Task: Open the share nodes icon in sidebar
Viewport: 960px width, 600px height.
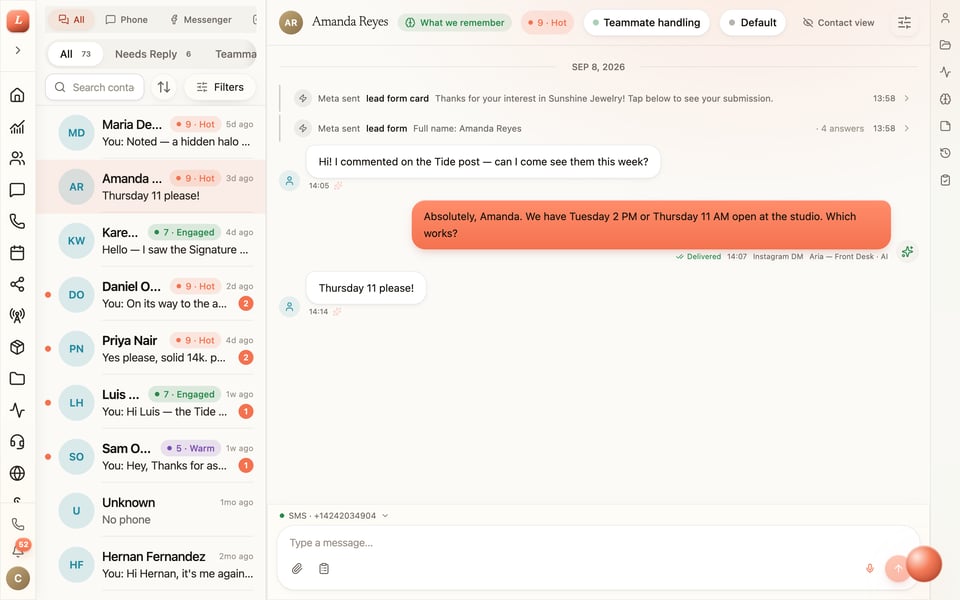Action: 17,284
